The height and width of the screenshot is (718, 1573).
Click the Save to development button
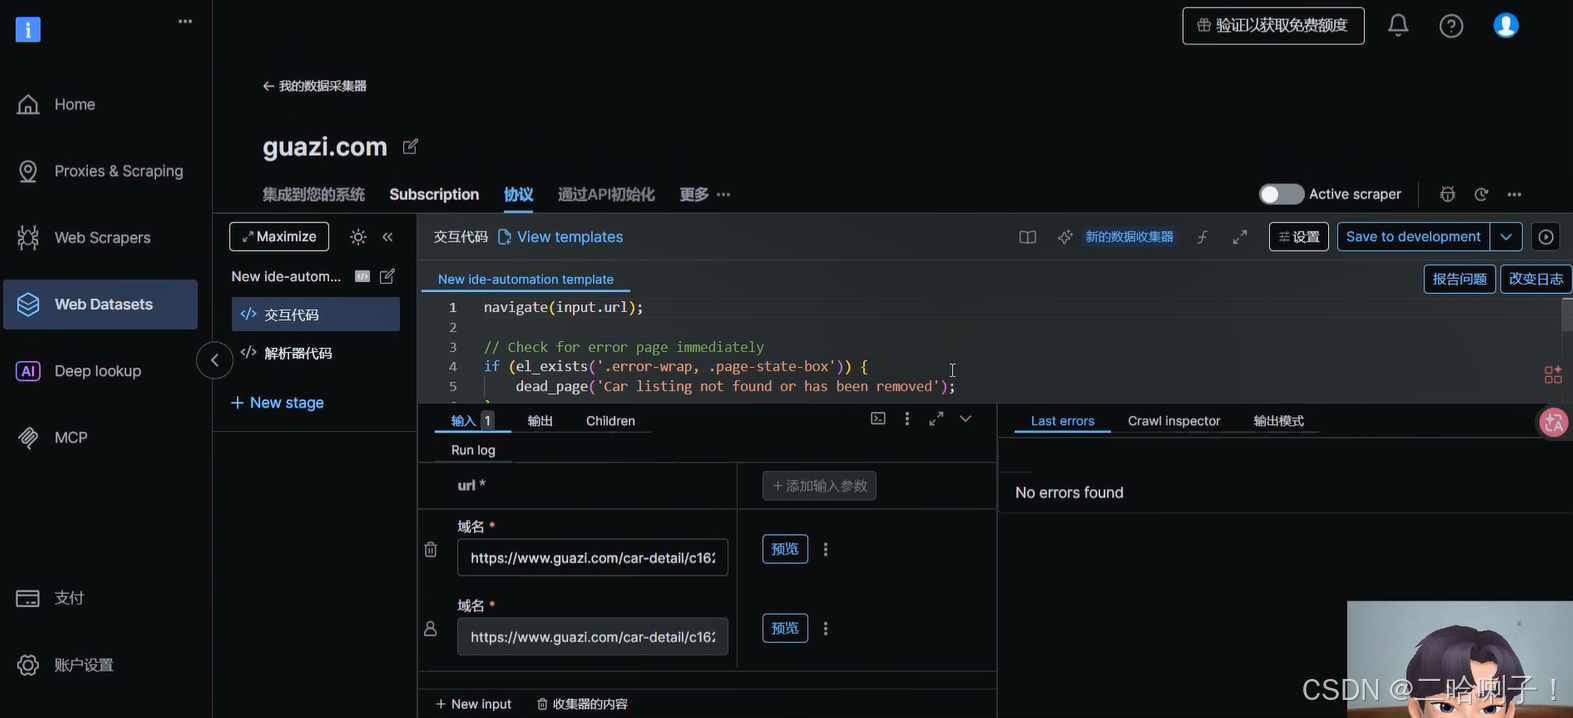1413,237
